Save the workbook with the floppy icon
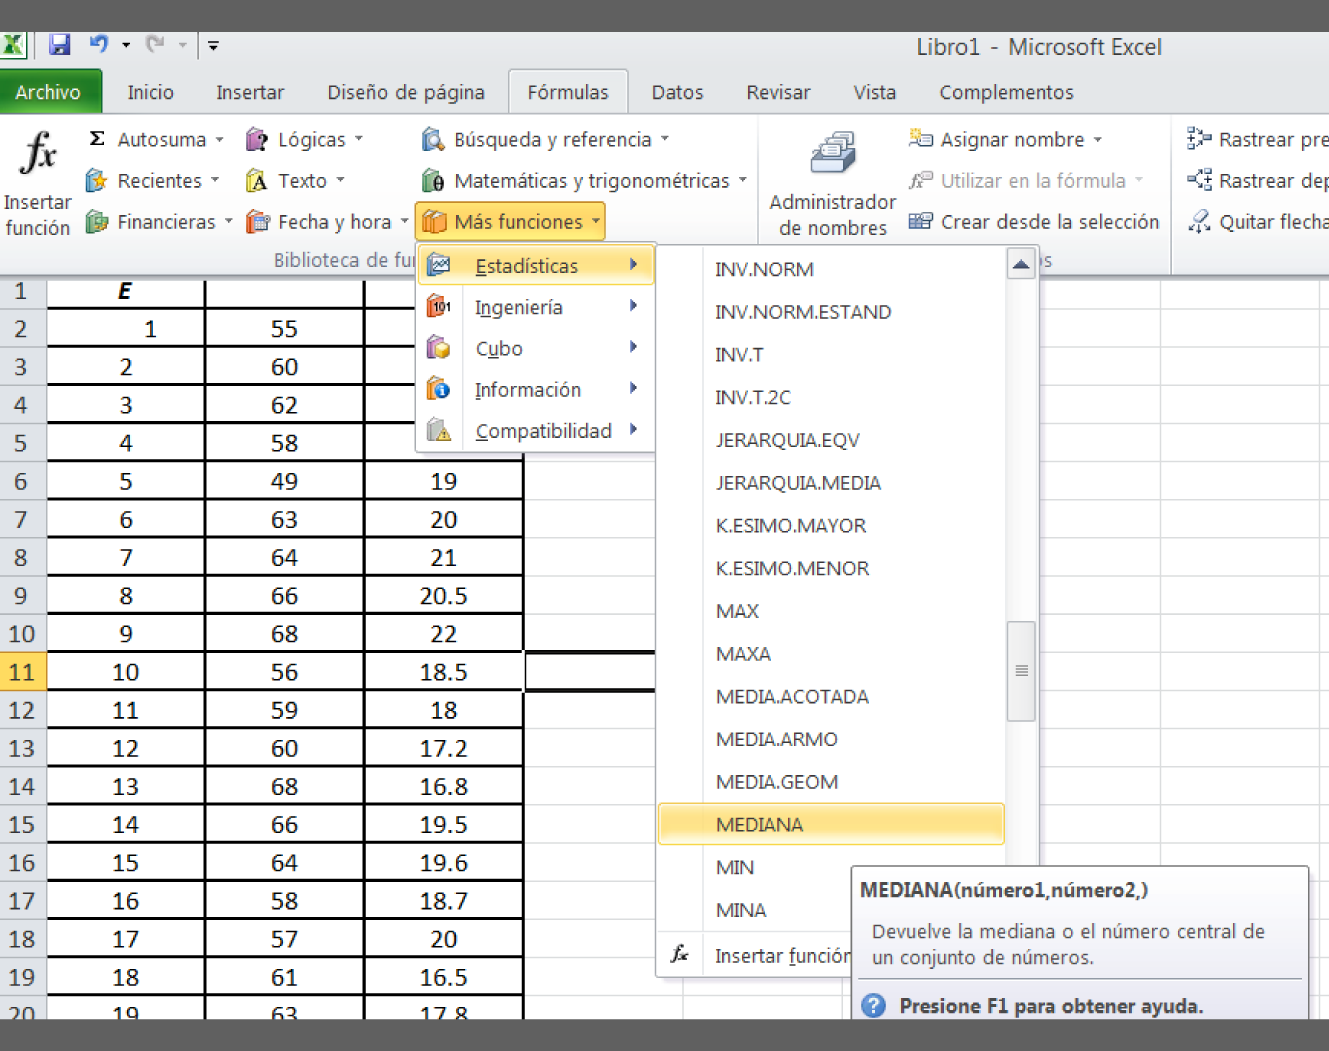Image resolution: width=1329 pixels, height=1051 pixels. [60, 44]
